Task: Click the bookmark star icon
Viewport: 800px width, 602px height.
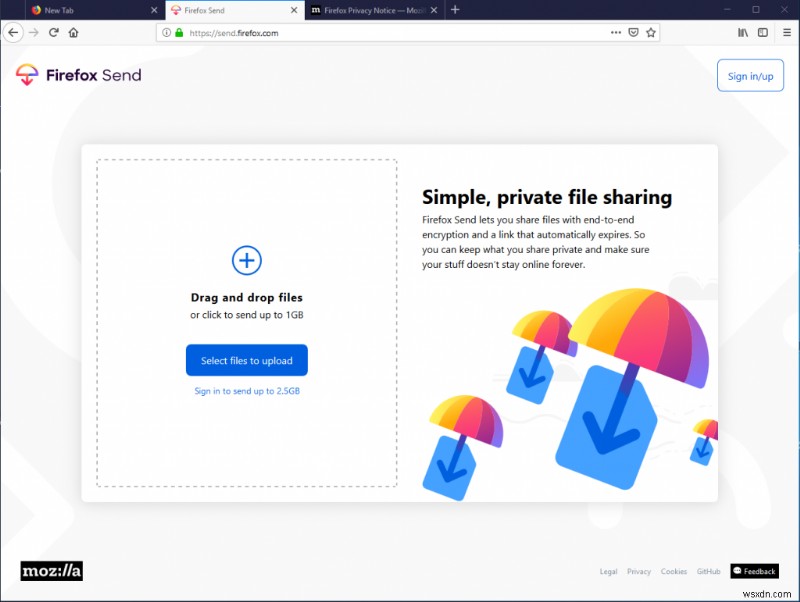Action: click(651, 32)
